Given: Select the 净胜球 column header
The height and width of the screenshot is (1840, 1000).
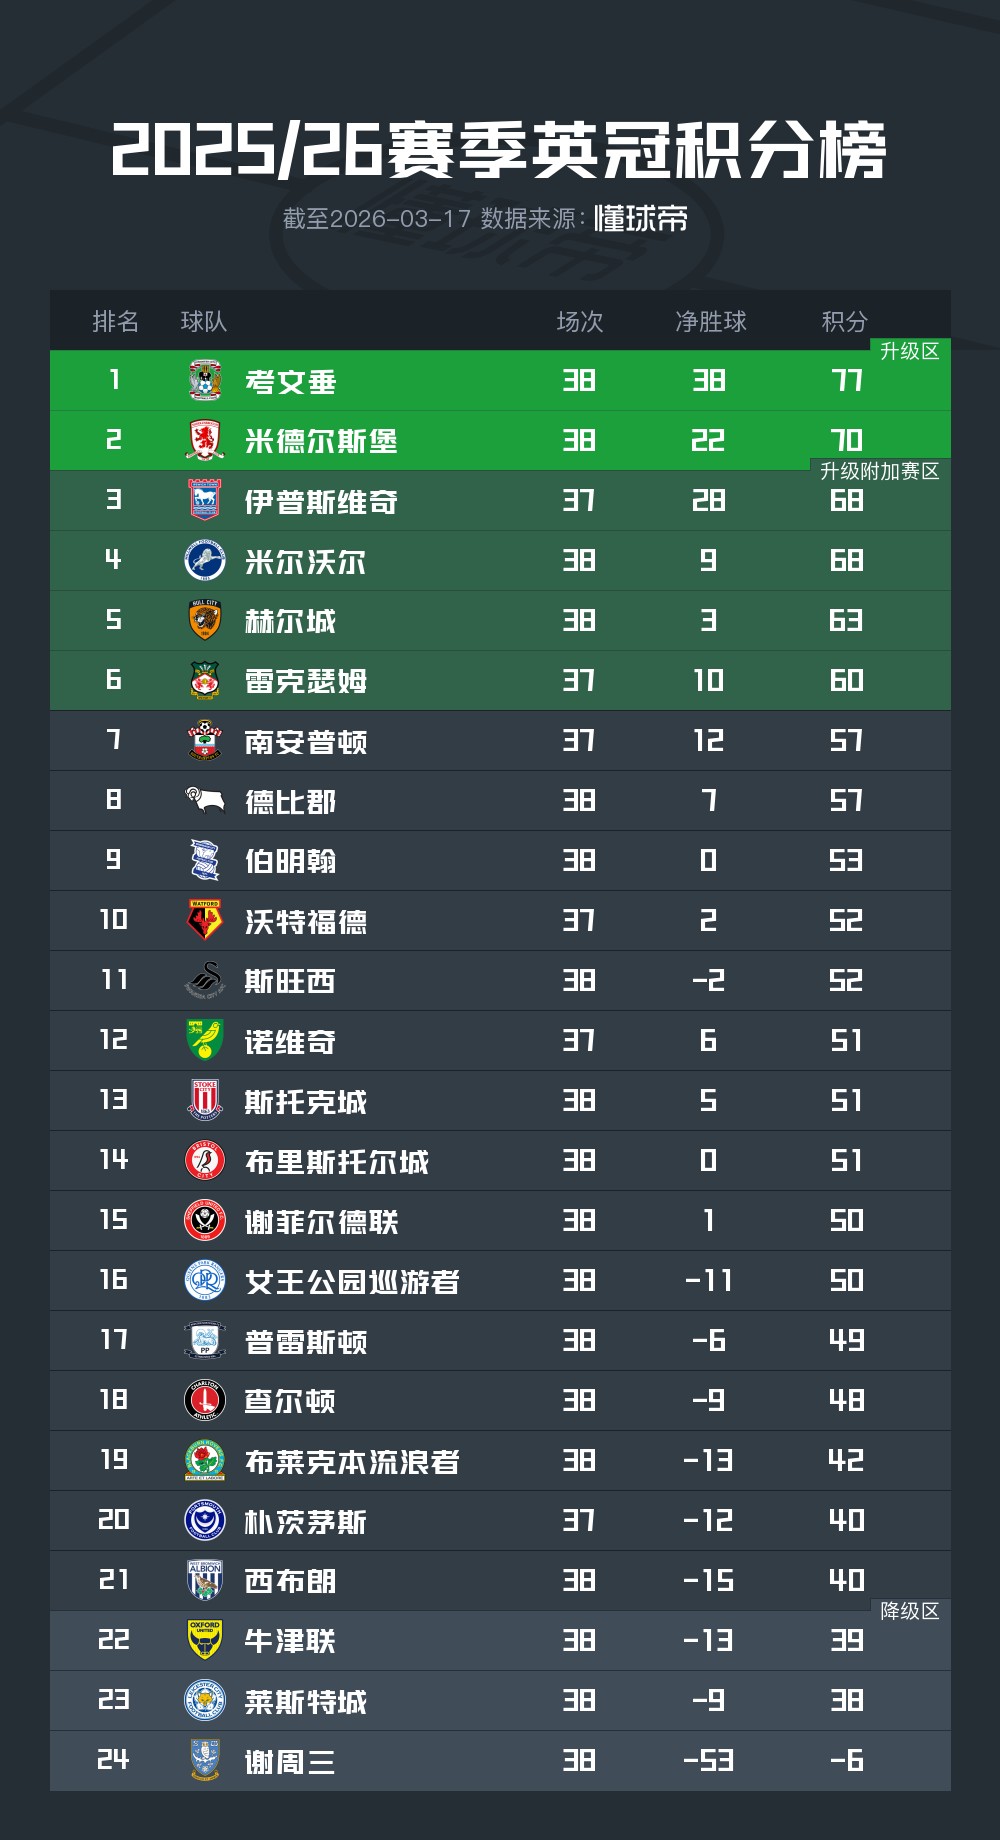Looking at the screenshot, I should click(710, 321).
